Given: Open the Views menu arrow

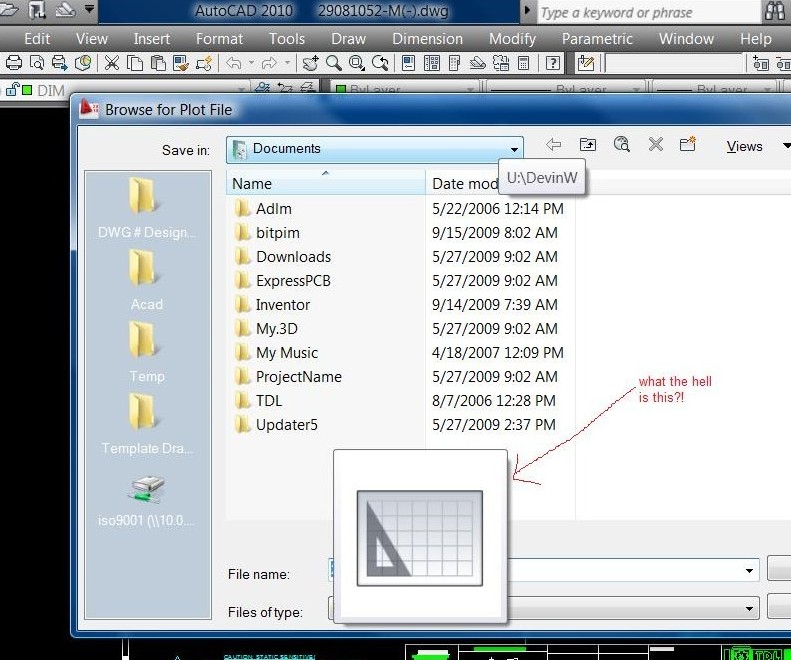Looking at the screenshot, I should click(x=786, y=146).
